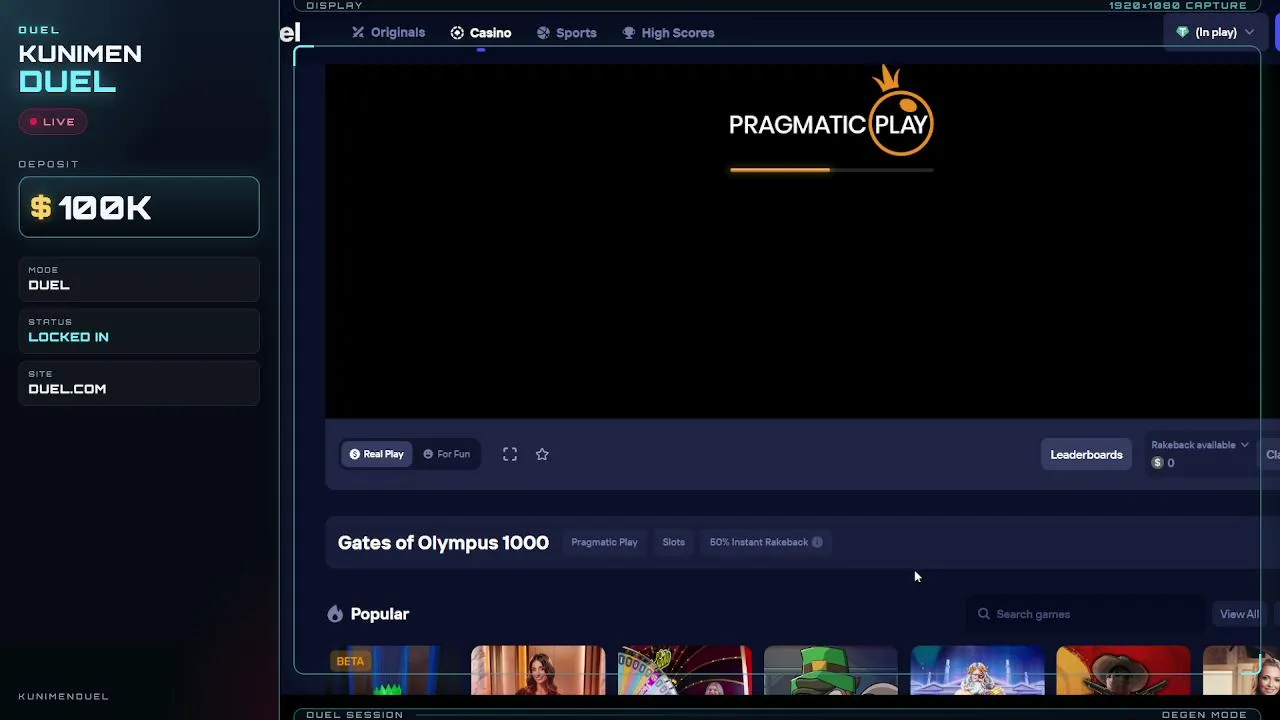Switch to the Casino tab
This screenshot has height=720, width=1280.
(480, 33)
